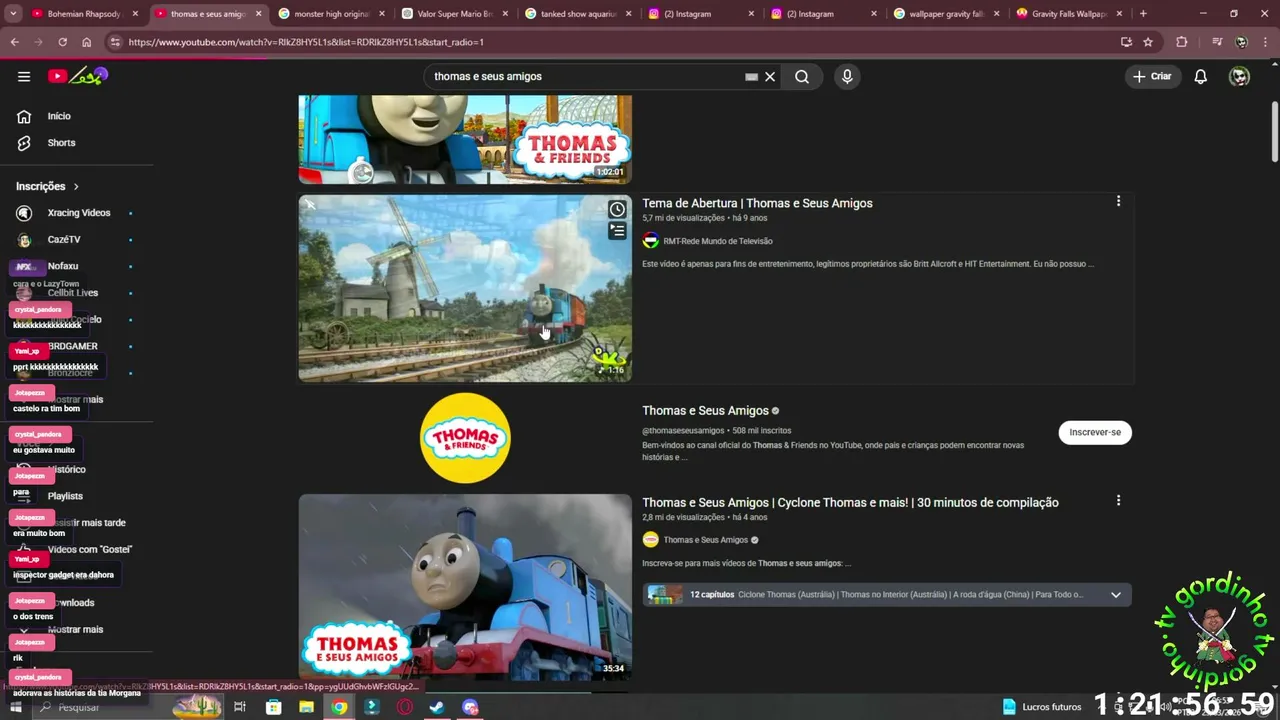Open the Cyclone Thomas compilation thumbnail
1280x720 pixels.
pyautogui.click(x=465, y=587)
